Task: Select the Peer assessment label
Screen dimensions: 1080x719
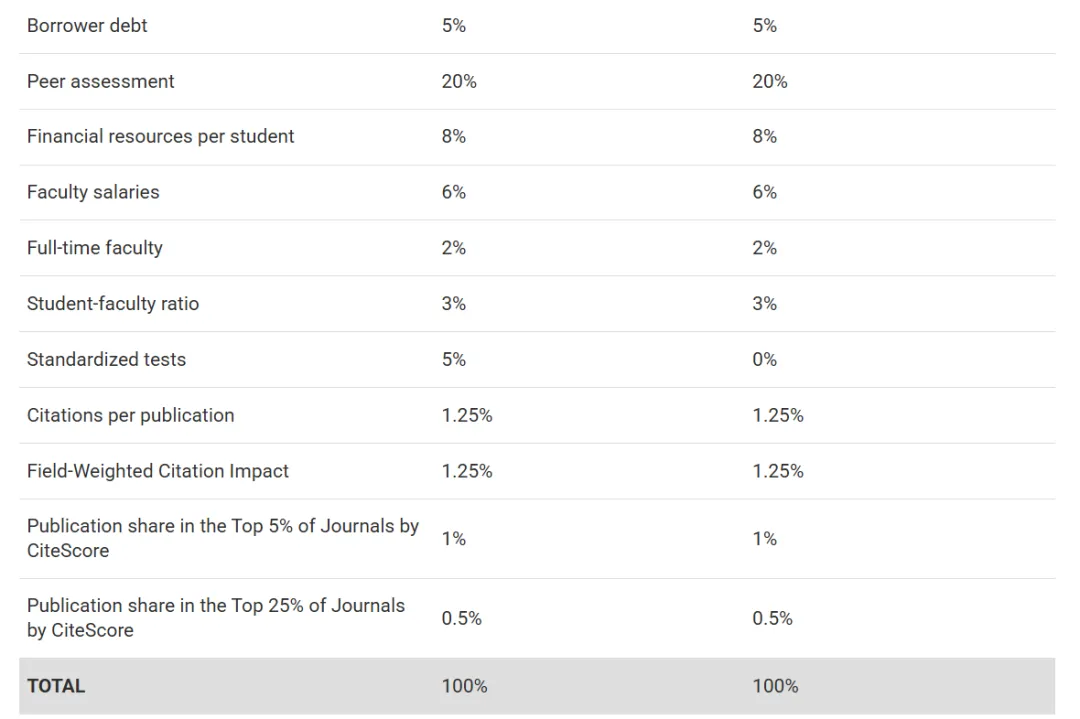Action: click(x=100, y=81)
